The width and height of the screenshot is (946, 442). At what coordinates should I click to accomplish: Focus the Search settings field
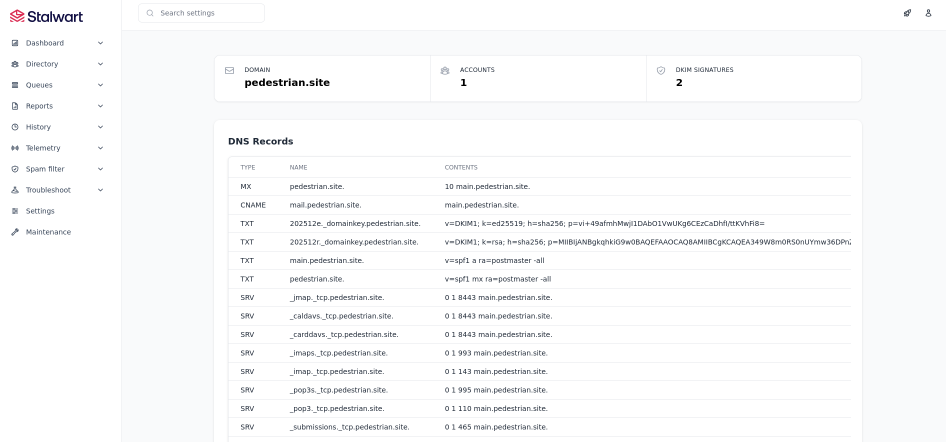coord(202,13)
